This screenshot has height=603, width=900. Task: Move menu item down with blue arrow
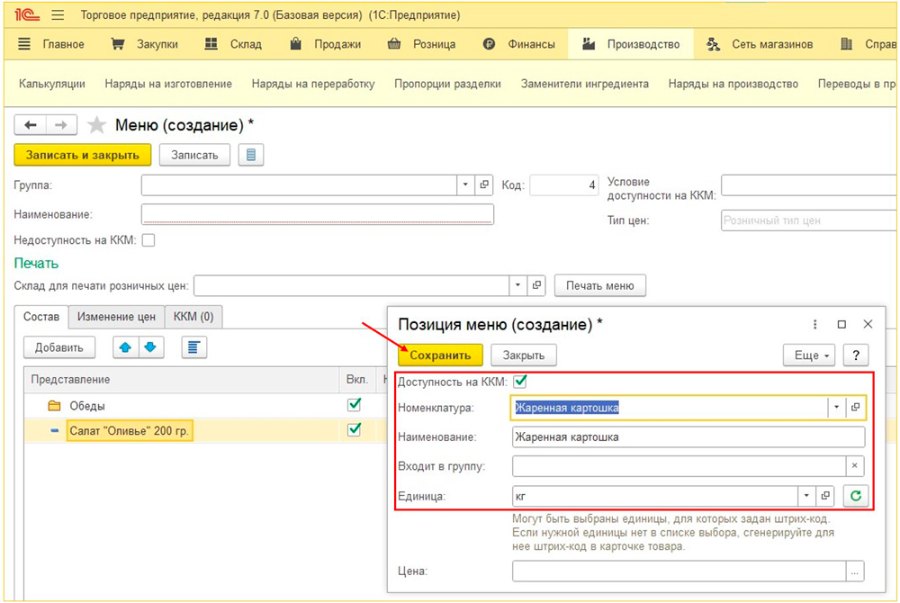click(x=150, y=347)
